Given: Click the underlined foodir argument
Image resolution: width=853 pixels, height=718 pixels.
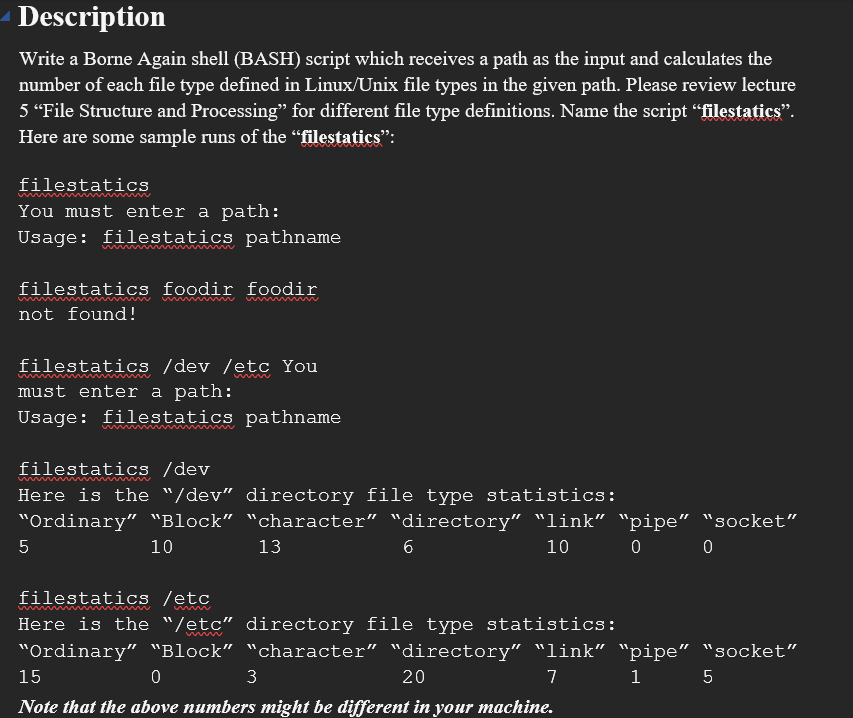Looking at the screenshot, I should [x=197, y=289].
